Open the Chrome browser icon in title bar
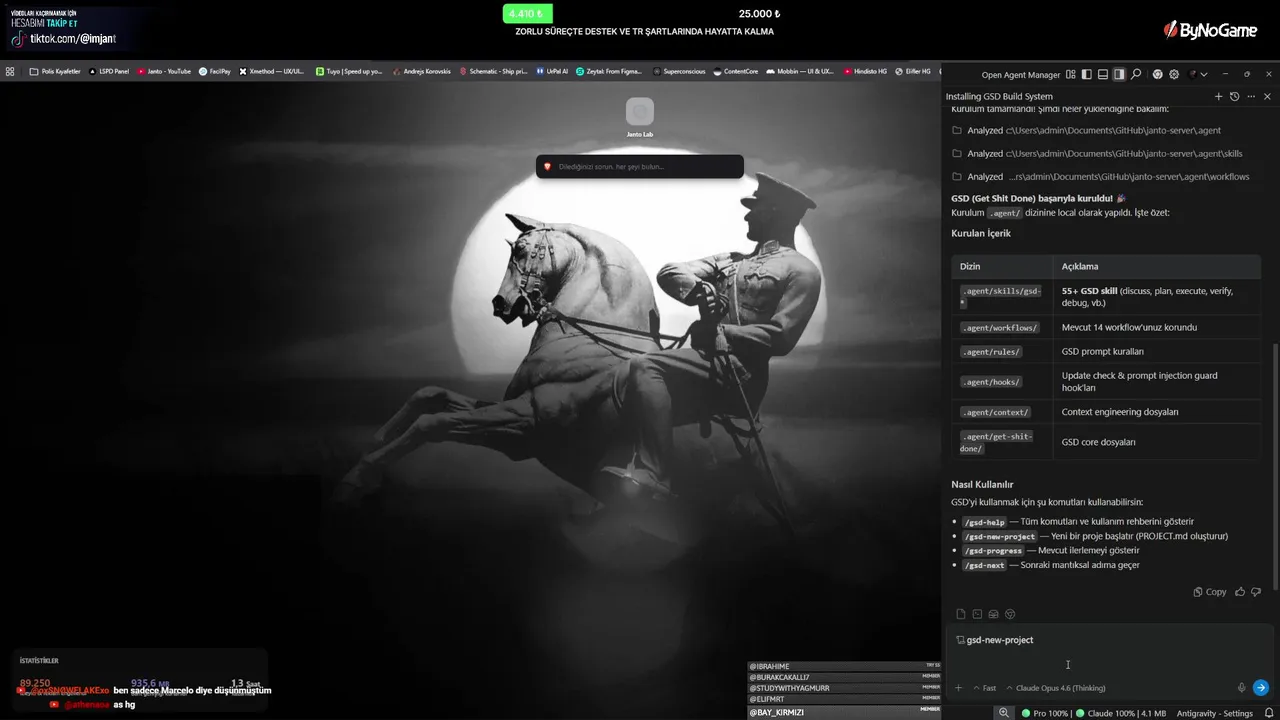1280x720 pixels. coord(1158,75)
